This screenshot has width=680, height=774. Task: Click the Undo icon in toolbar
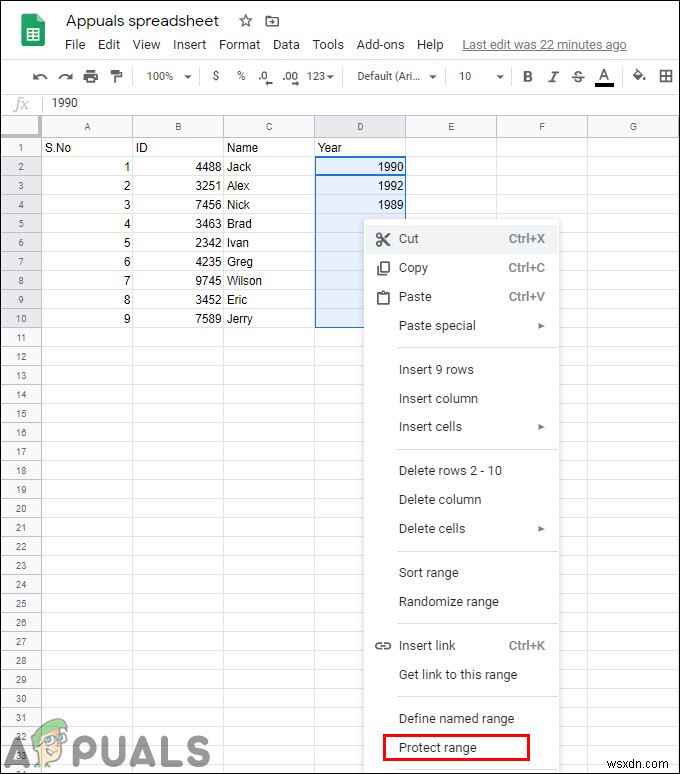tap(40, 77)
